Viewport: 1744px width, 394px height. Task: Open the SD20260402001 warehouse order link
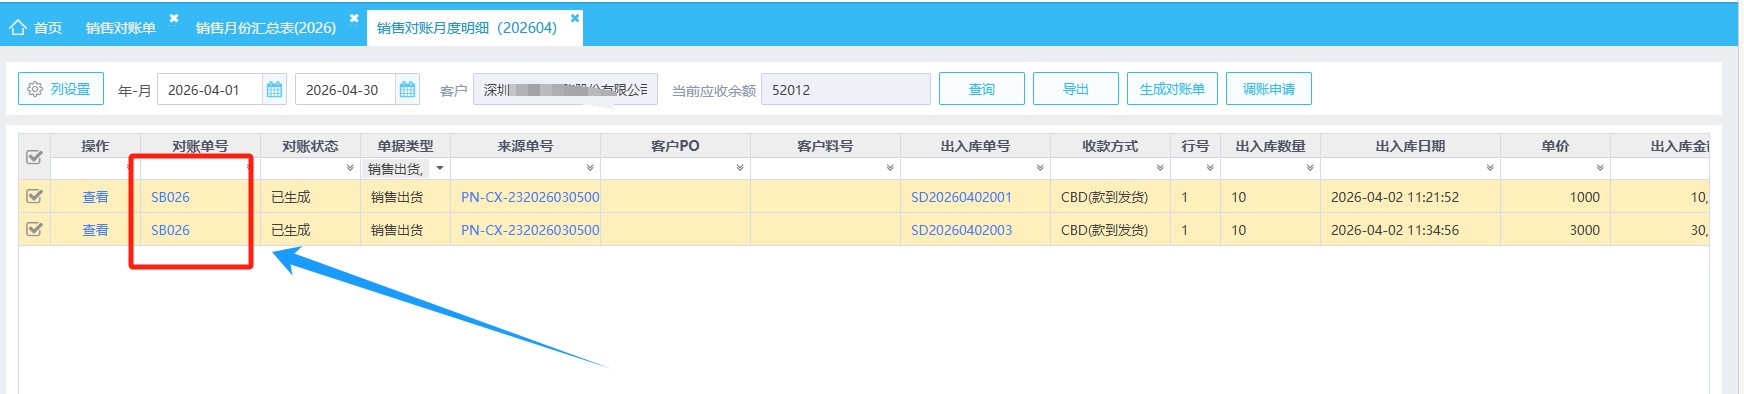click(961, 197)
